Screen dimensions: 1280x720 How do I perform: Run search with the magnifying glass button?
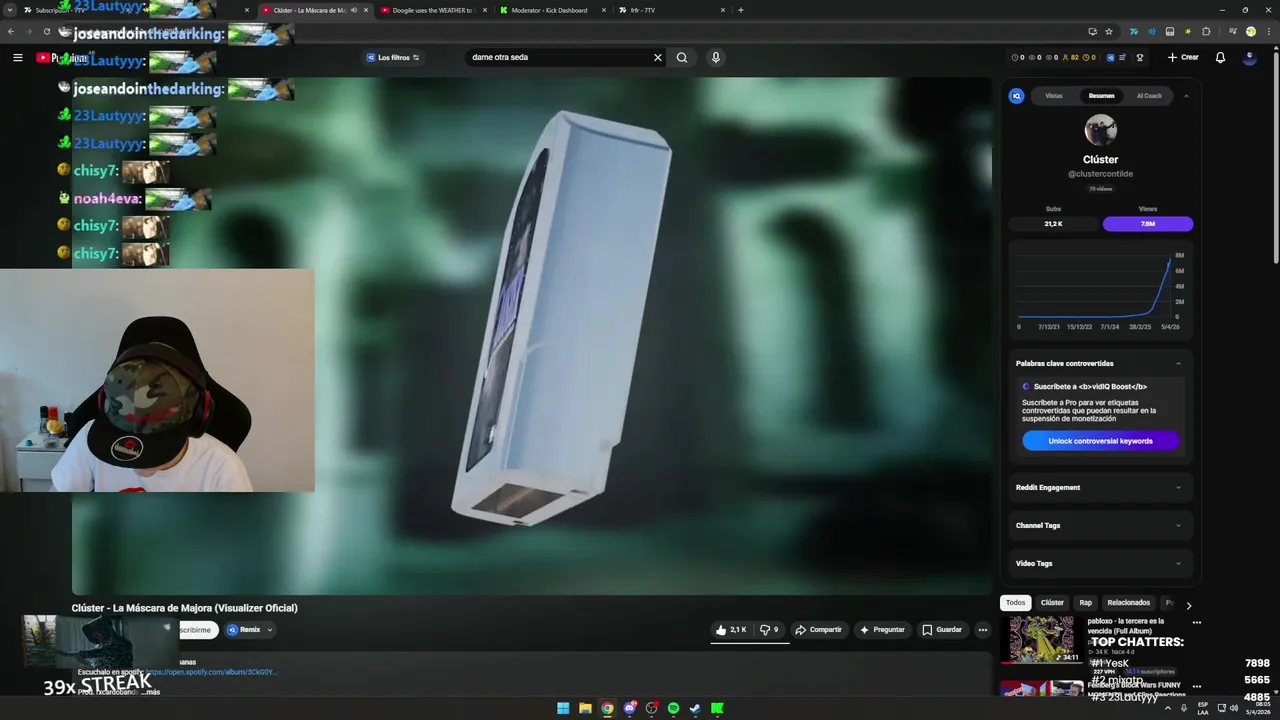point(682,58)
